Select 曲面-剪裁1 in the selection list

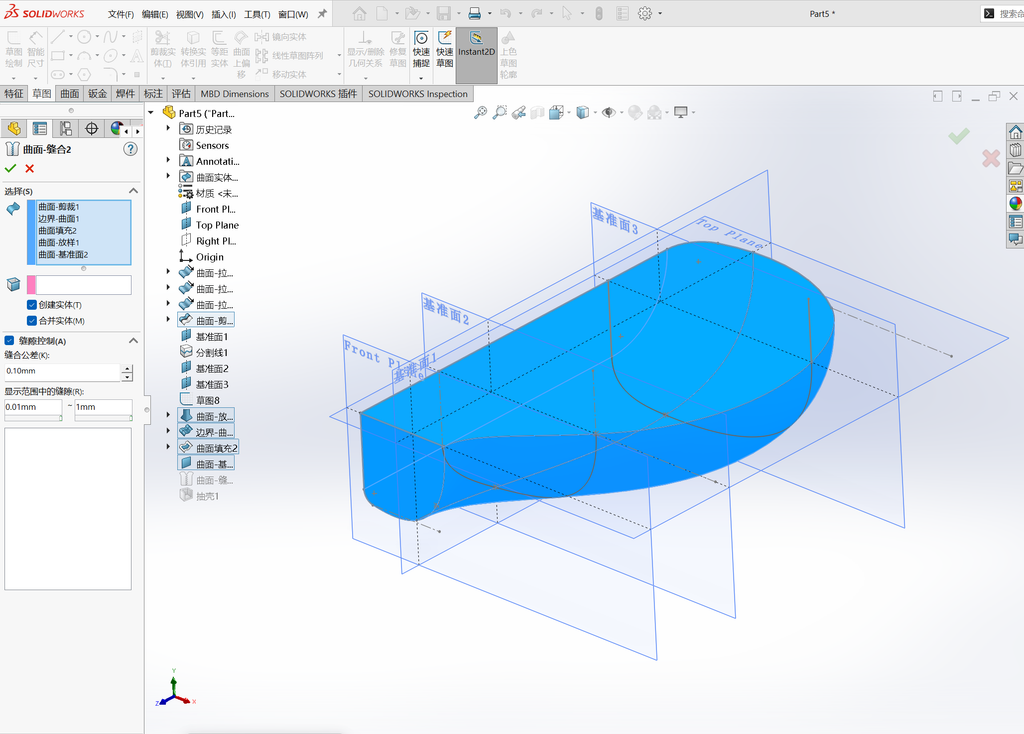click(58, 206)
